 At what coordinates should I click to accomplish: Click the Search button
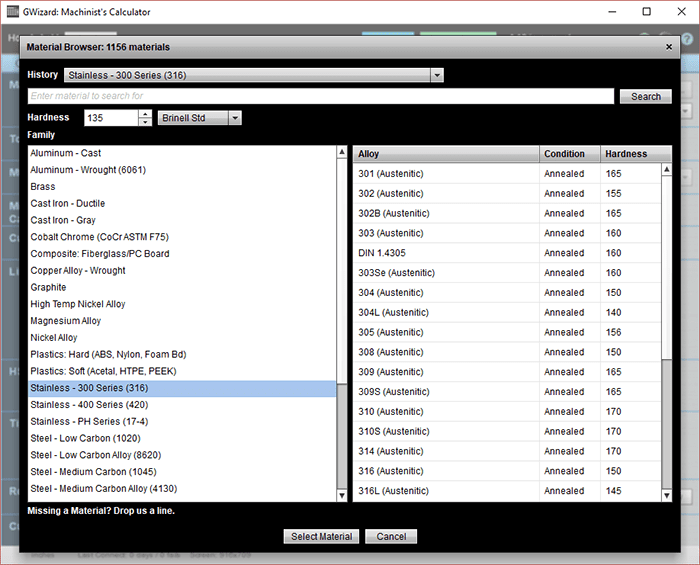coord(646,96)
